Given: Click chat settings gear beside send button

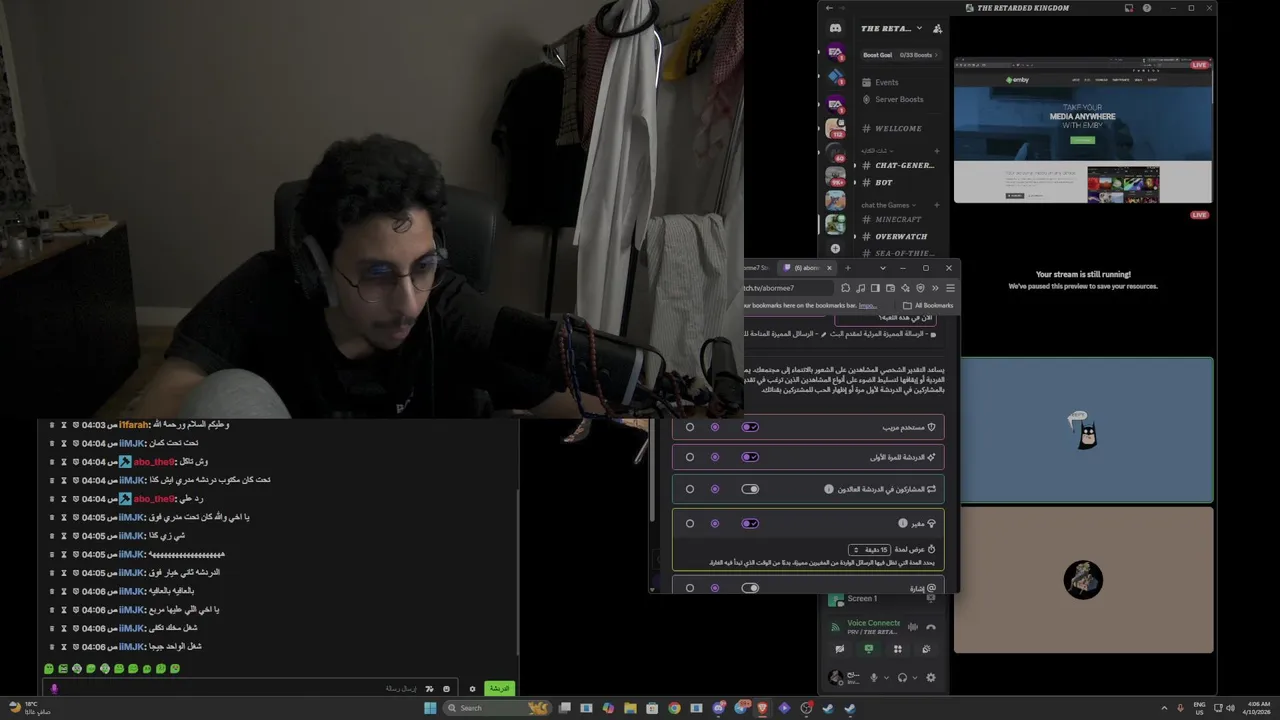Looking at the screenshot, I should coord(472,689).
